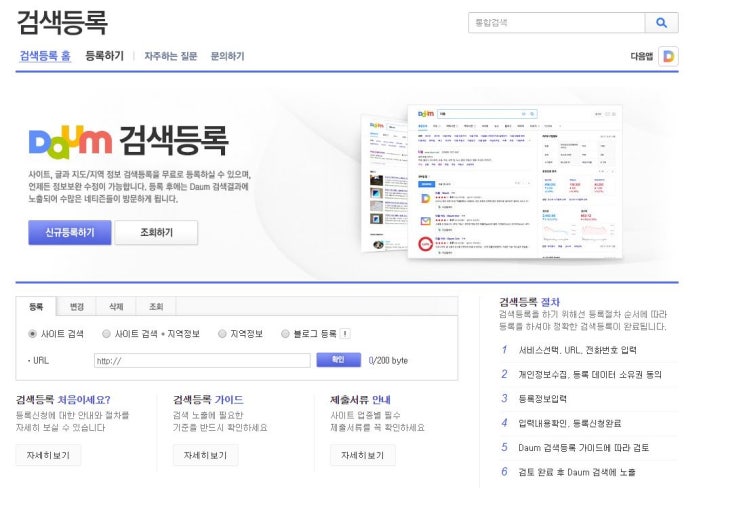Viewport: 743px width, 508px height.
Task: Click the 검색등록 절차 heading
Action: (529, 302)
